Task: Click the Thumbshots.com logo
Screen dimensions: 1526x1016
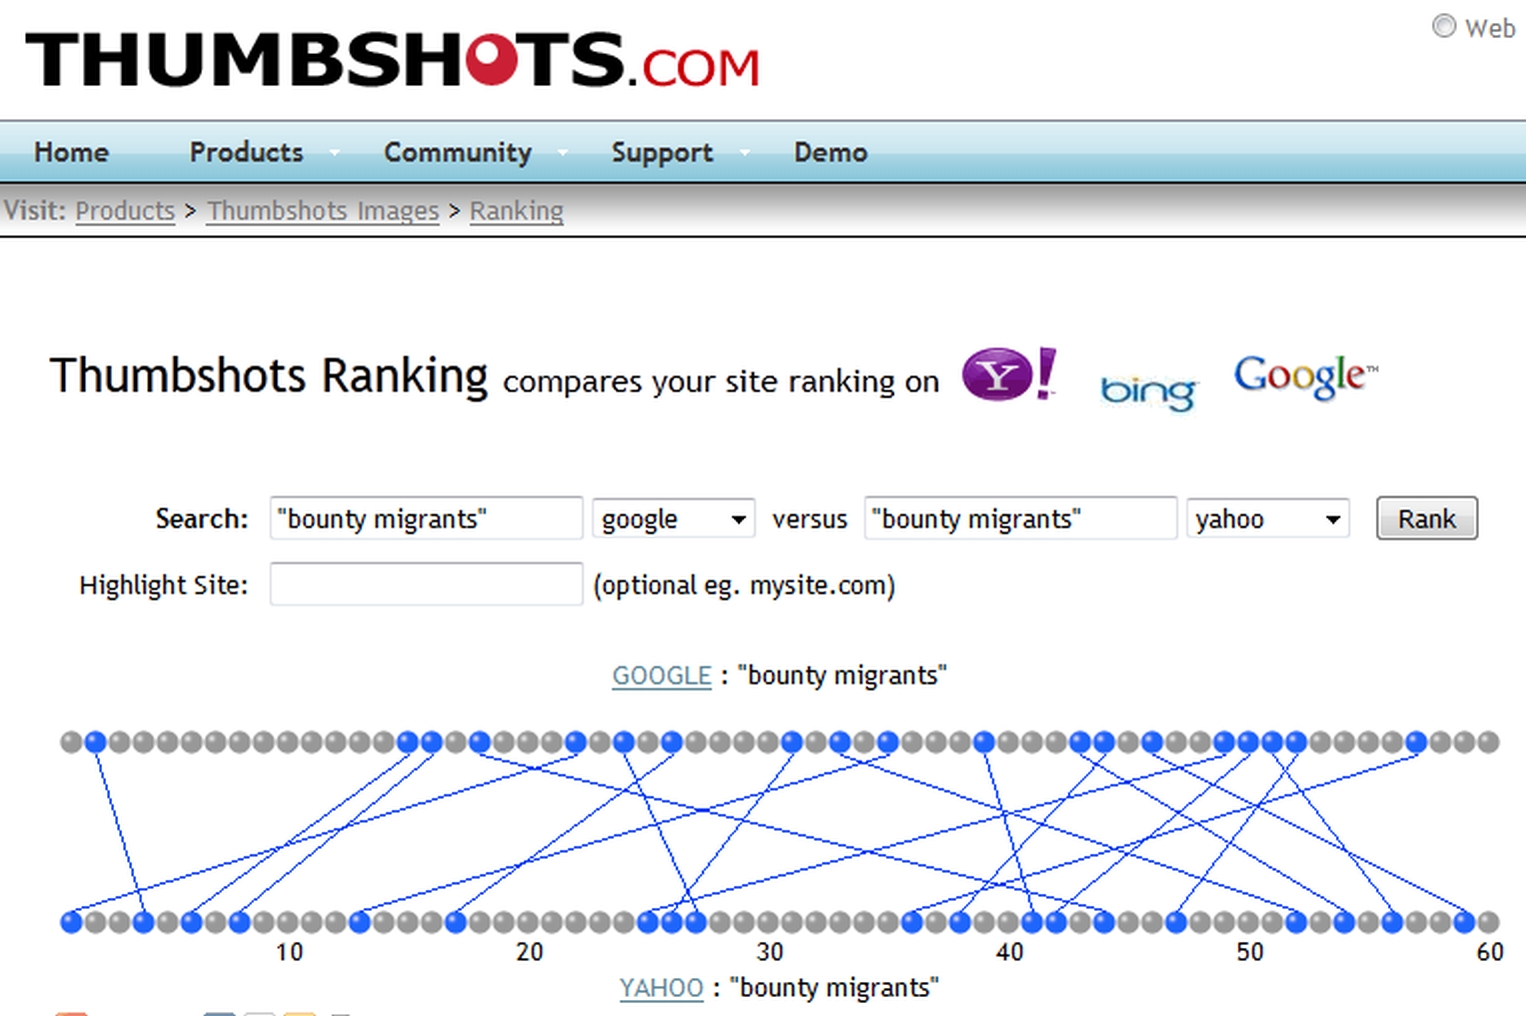Action: click(392, 59)
